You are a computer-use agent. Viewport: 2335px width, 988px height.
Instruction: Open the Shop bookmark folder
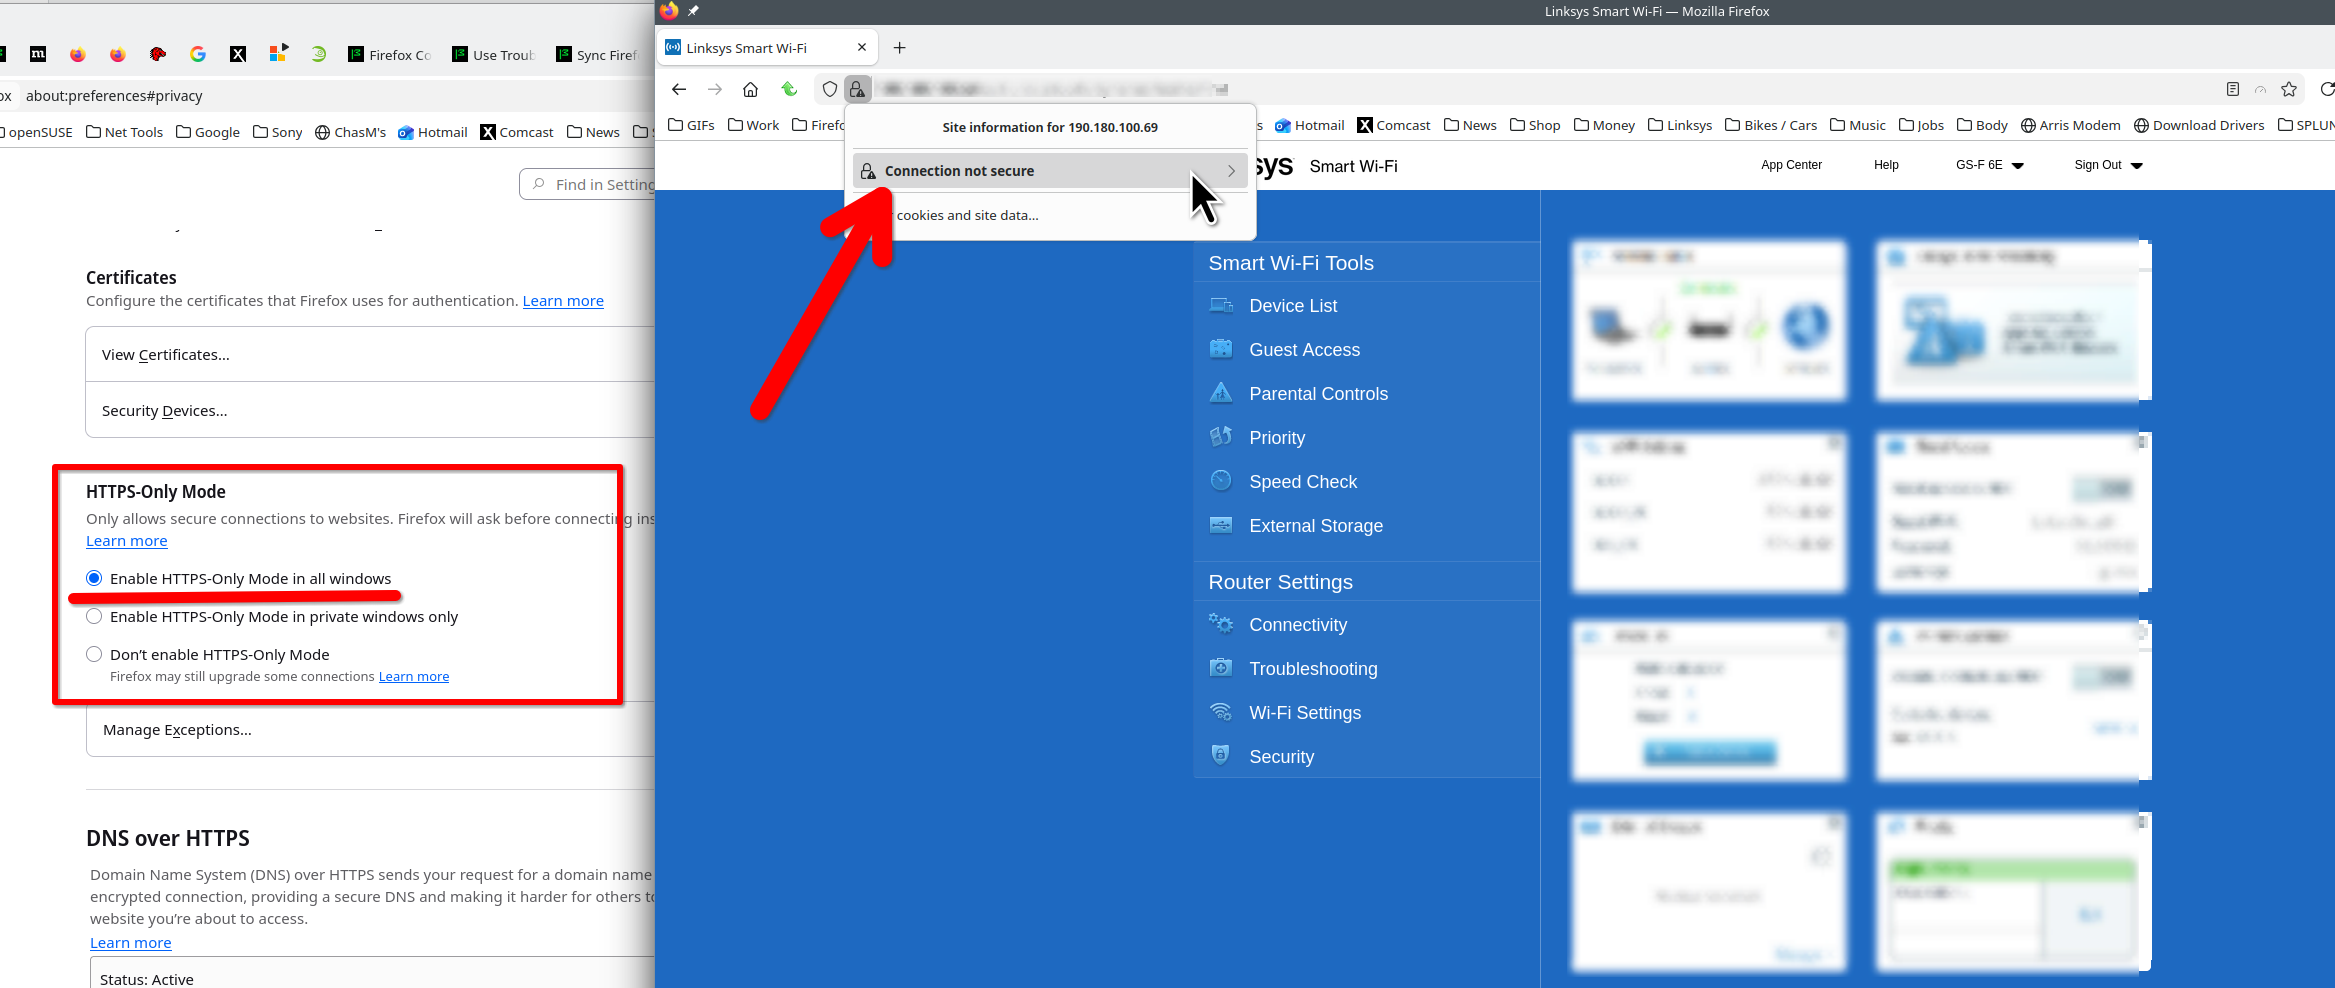click(1535, 125)
